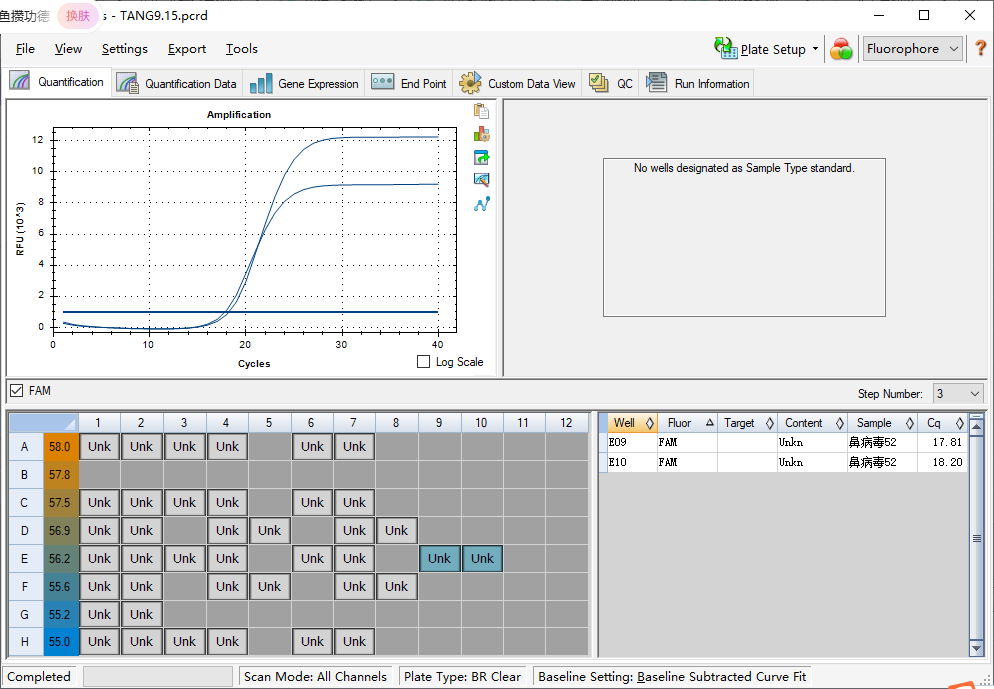994x689 pixels.
Task: Uncheck the FAM fluorophore checkbox
Action: pos(16,391)
